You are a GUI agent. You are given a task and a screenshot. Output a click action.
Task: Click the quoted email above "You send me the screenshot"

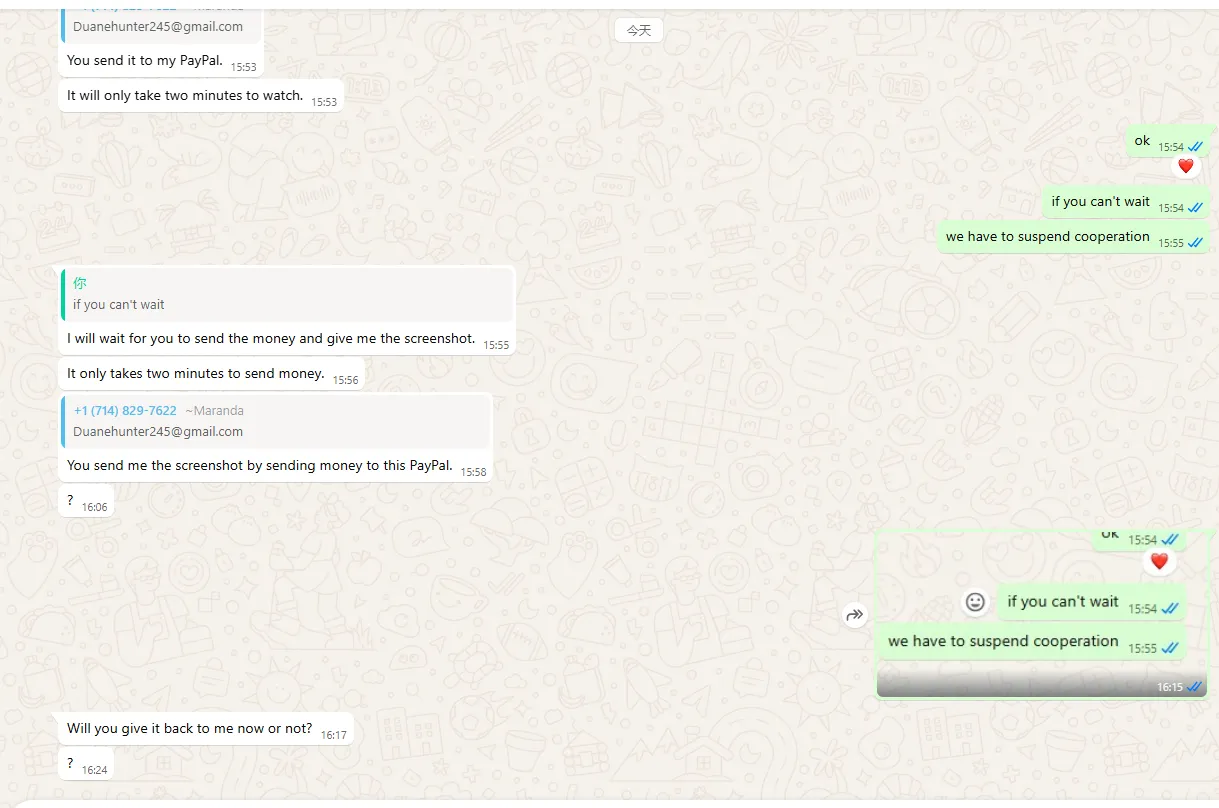point(158,432)
